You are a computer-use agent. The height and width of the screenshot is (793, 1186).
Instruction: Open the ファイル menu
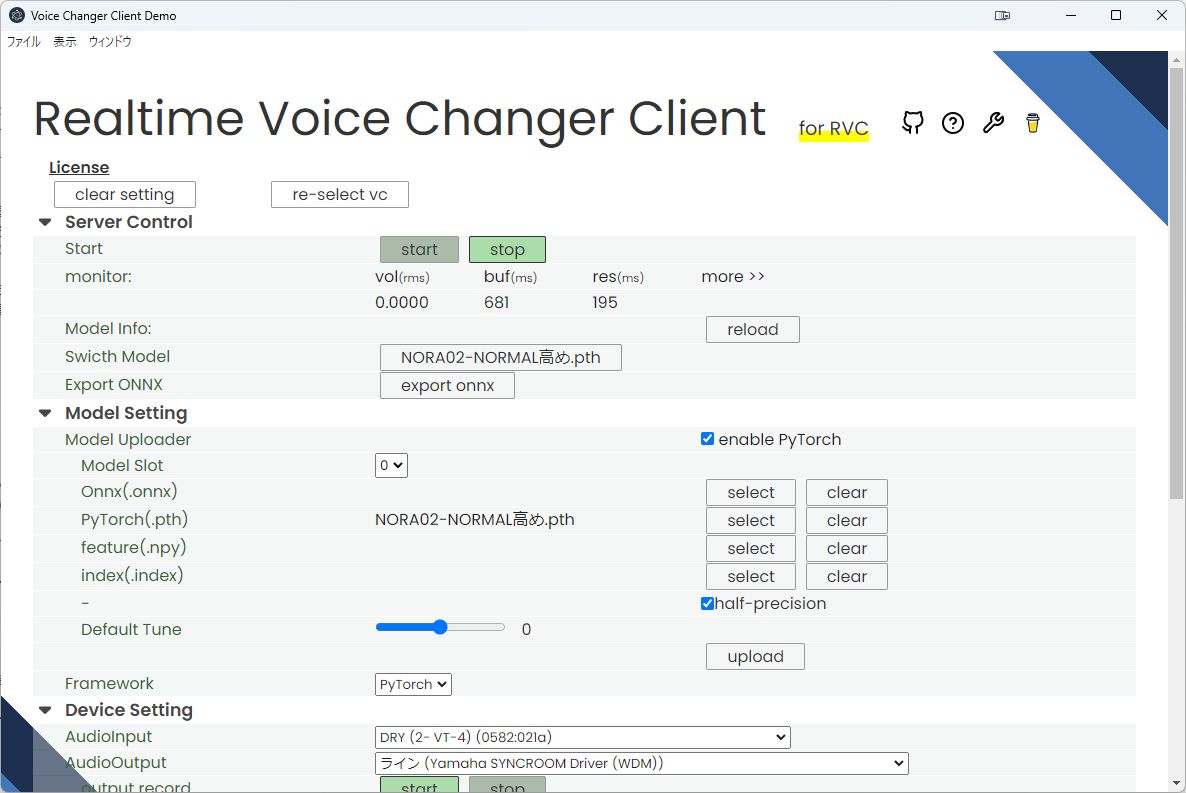pos(23,41)
